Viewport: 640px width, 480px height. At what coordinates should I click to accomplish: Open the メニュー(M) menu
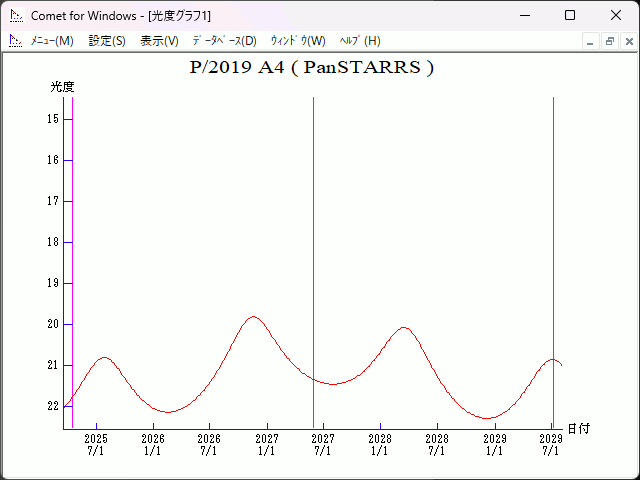pos(52,41)
